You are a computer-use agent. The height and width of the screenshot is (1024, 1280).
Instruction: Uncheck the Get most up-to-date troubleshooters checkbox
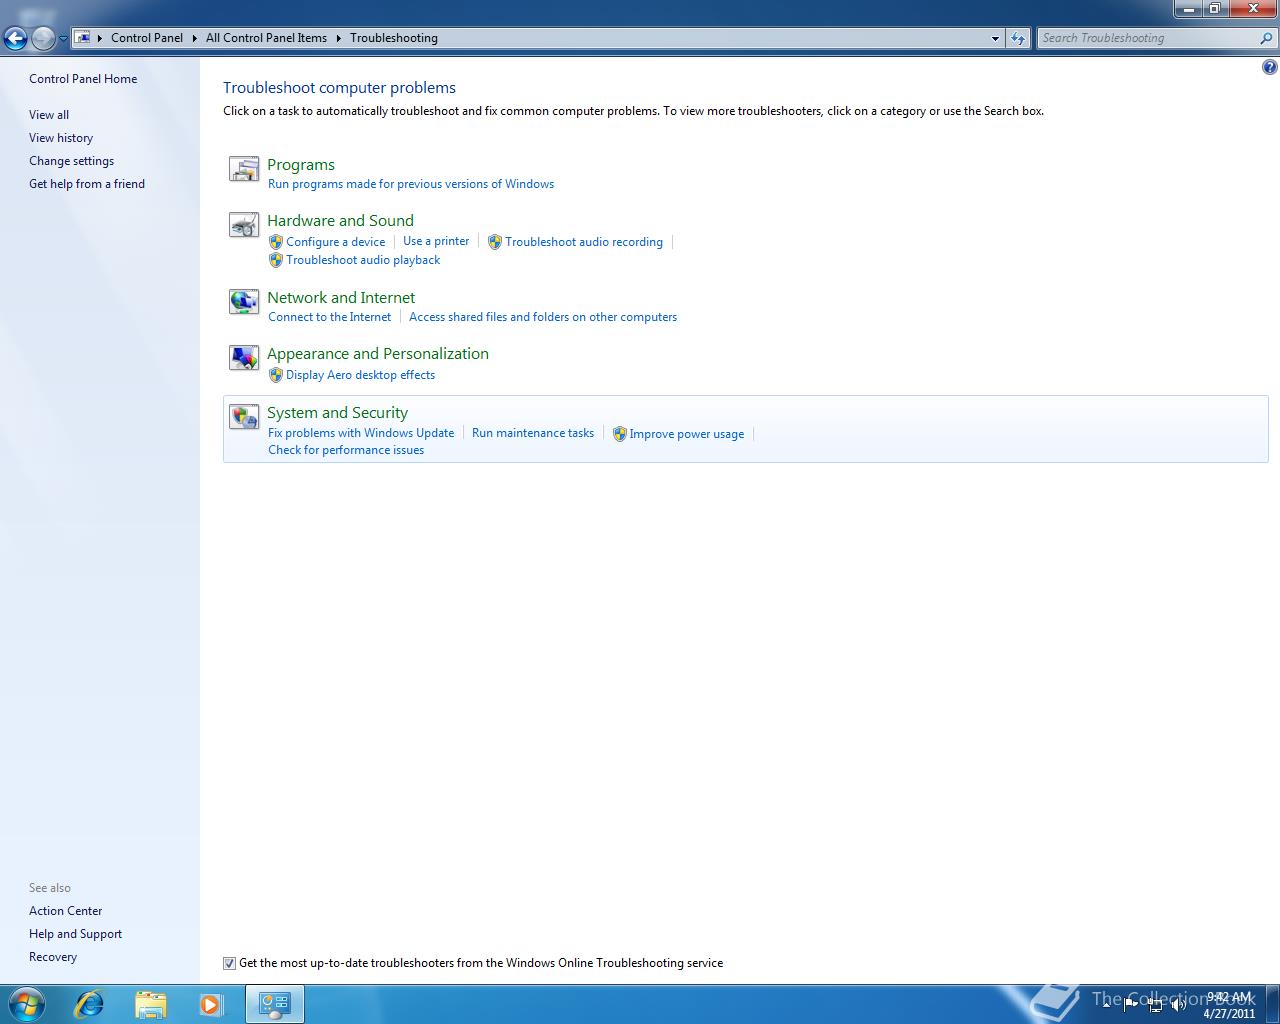click(229, 963)
